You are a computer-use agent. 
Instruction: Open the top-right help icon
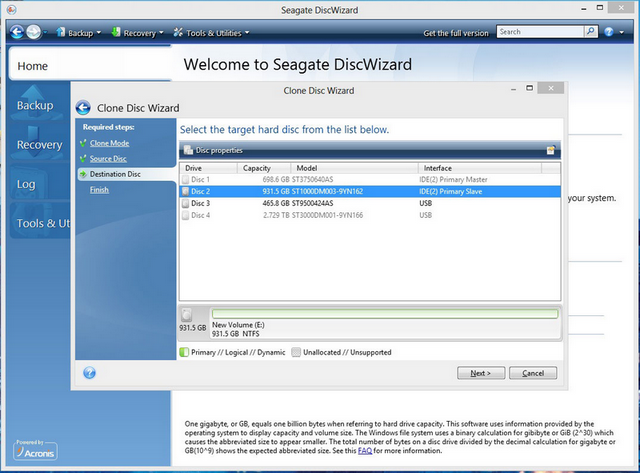(609, 32)
